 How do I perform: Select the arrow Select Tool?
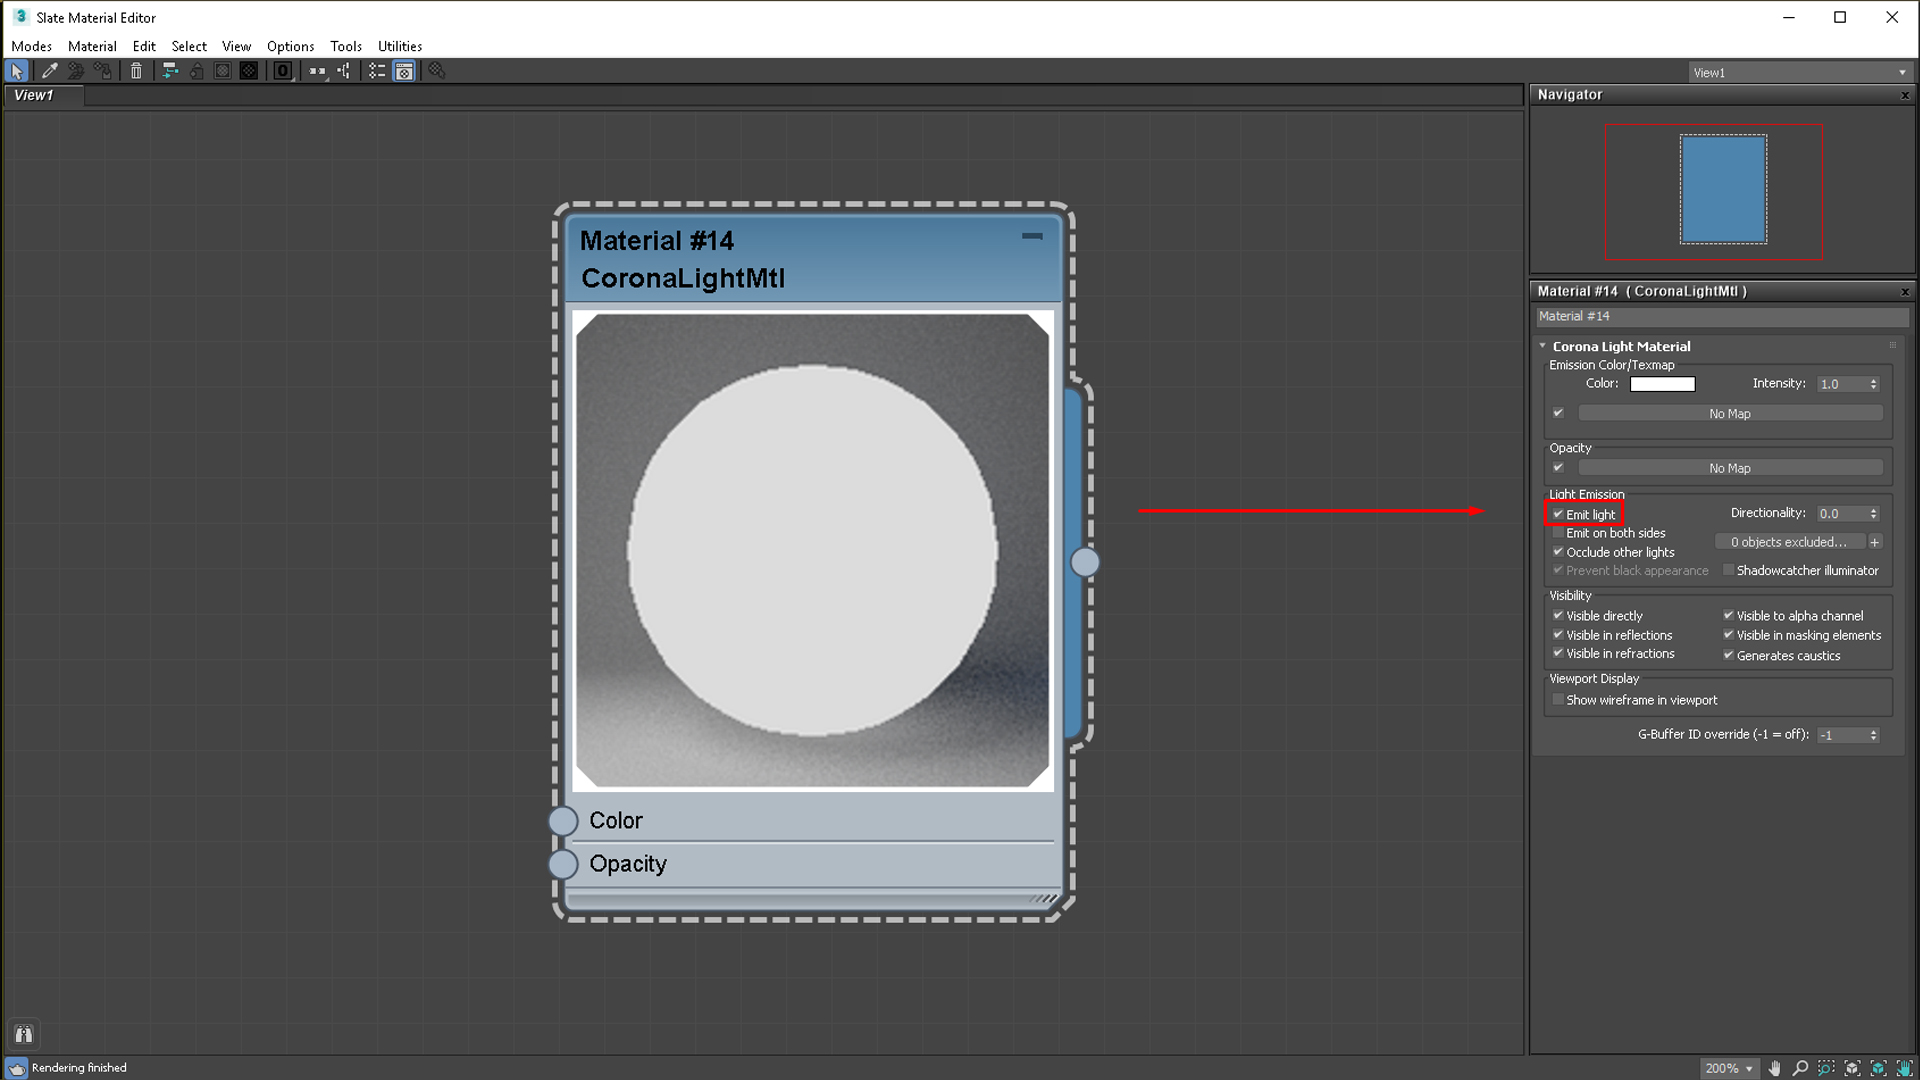click(x=17, y=71)
